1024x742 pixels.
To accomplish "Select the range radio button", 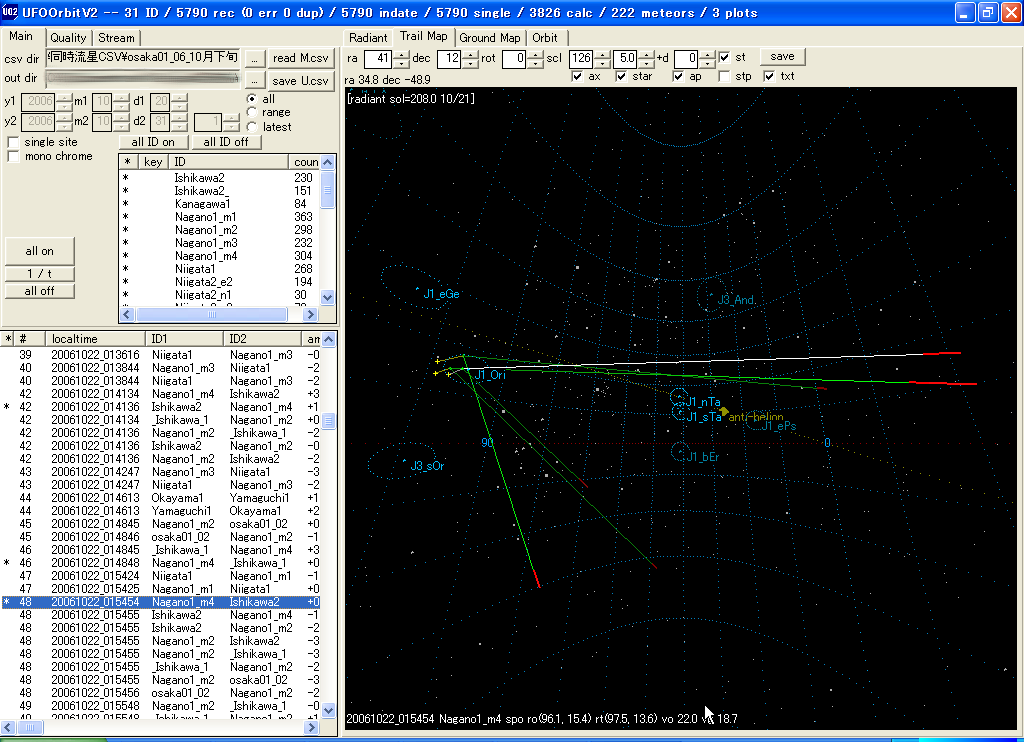I will click(251, 113).
